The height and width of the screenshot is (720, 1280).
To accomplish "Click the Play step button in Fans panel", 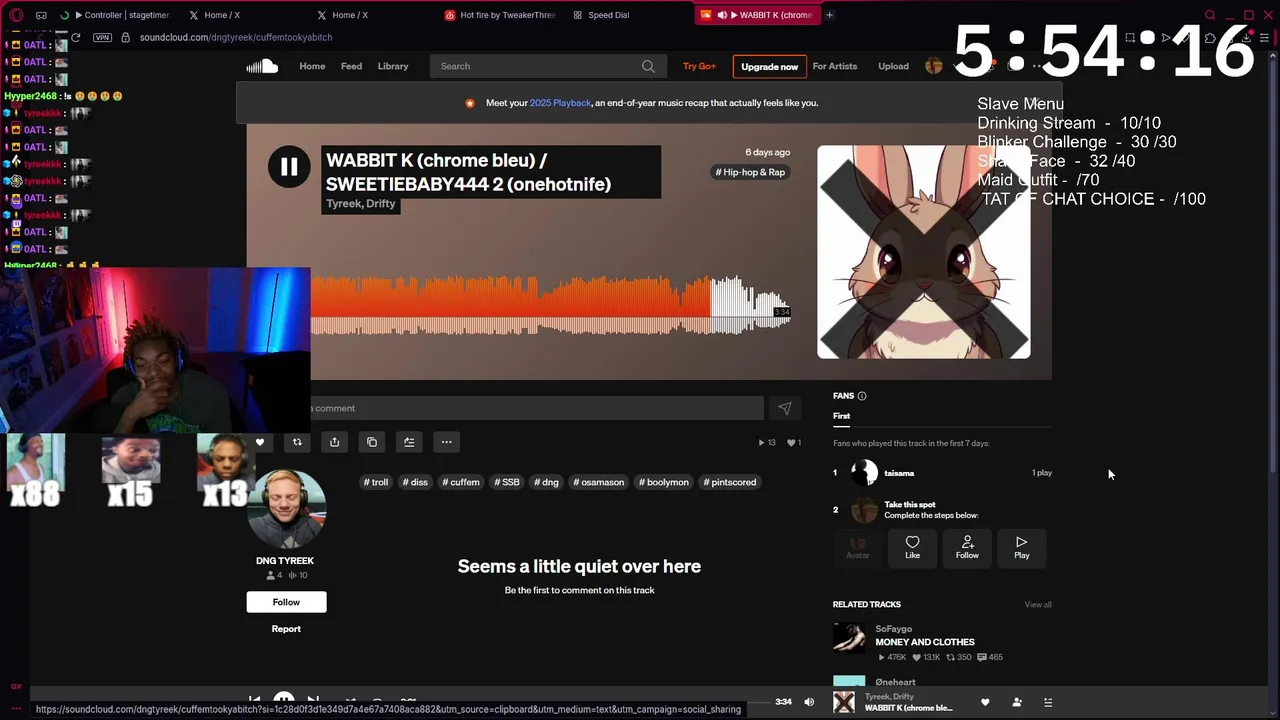I will tap(1021, 547).
